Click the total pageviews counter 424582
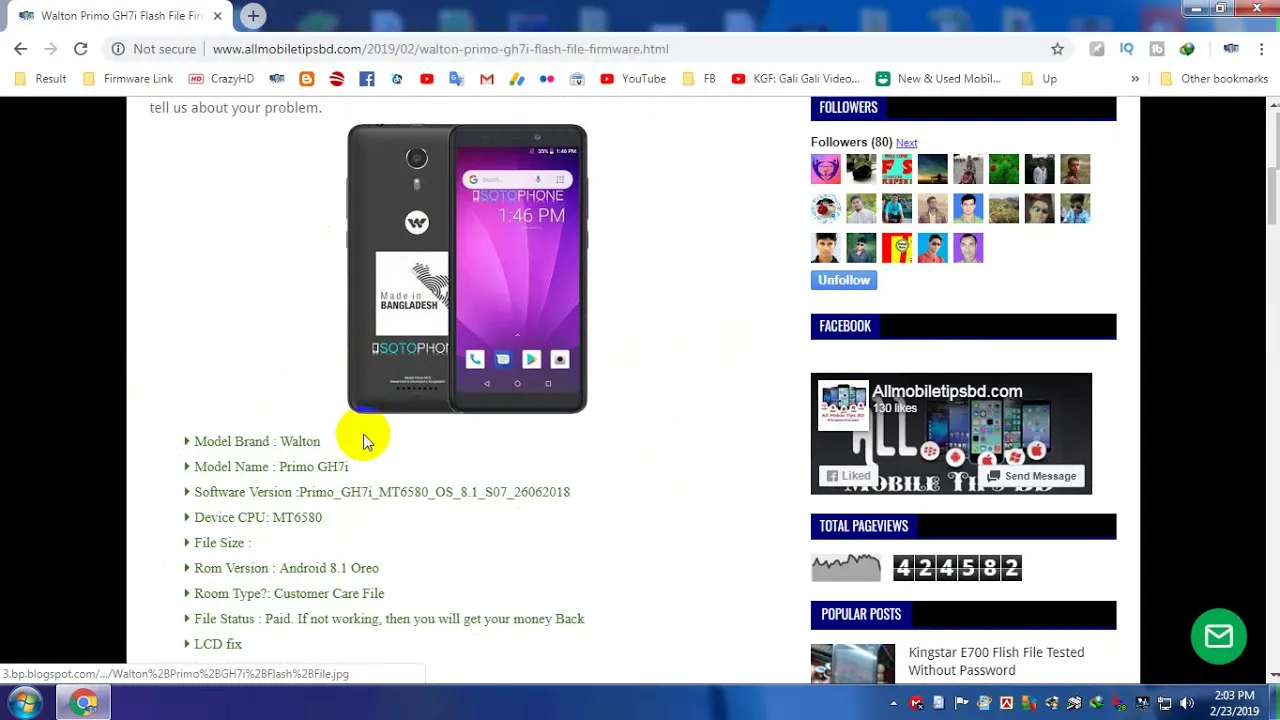Screen dimensions: 1280x720 point(957,568)
